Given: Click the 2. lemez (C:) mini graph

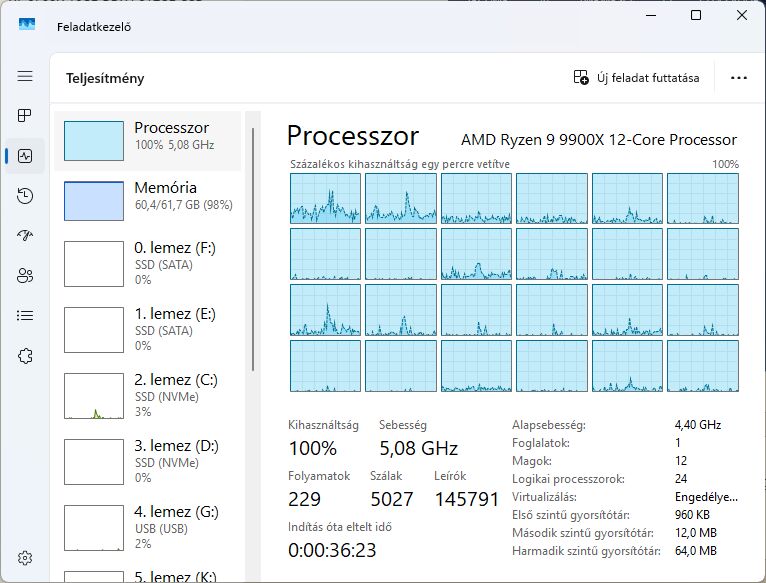Looking at the screenshot, I should click(x=94, y=396).
